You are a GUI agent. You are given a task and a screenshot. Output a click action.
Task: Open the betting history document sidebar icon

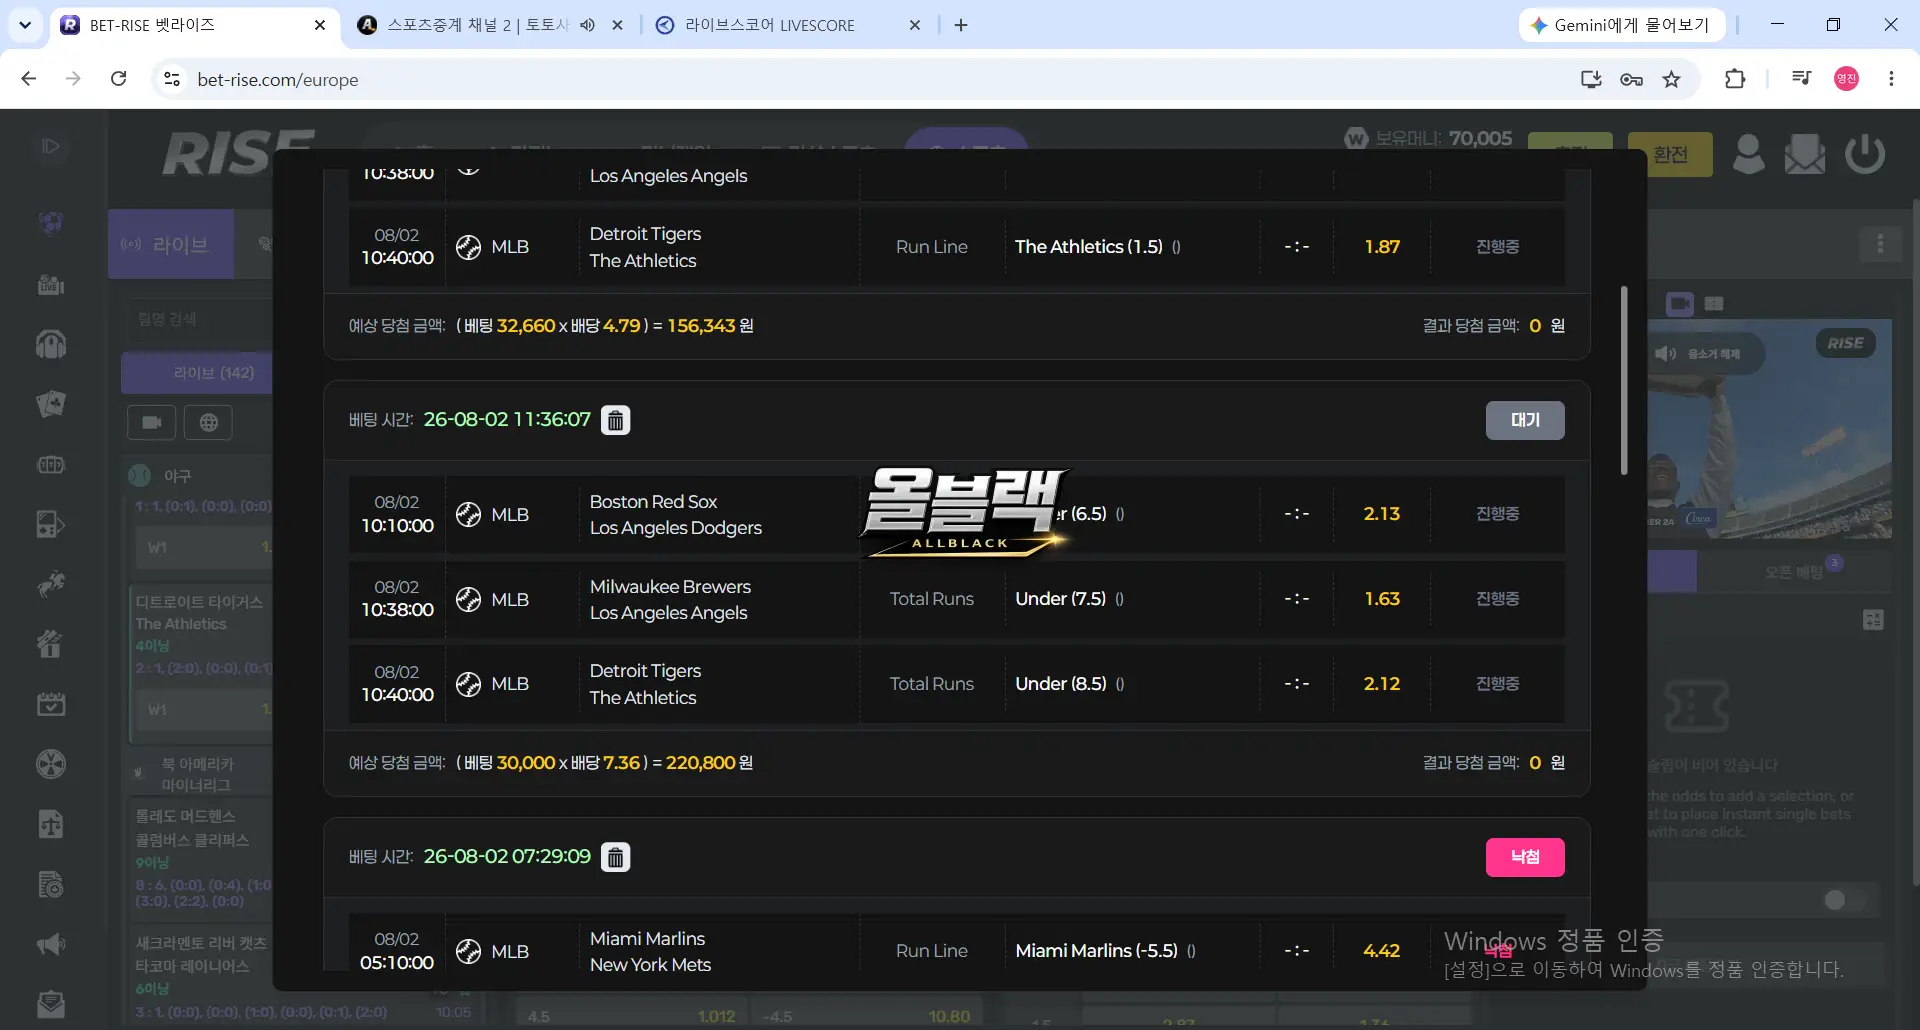click(x=51, y=884)
